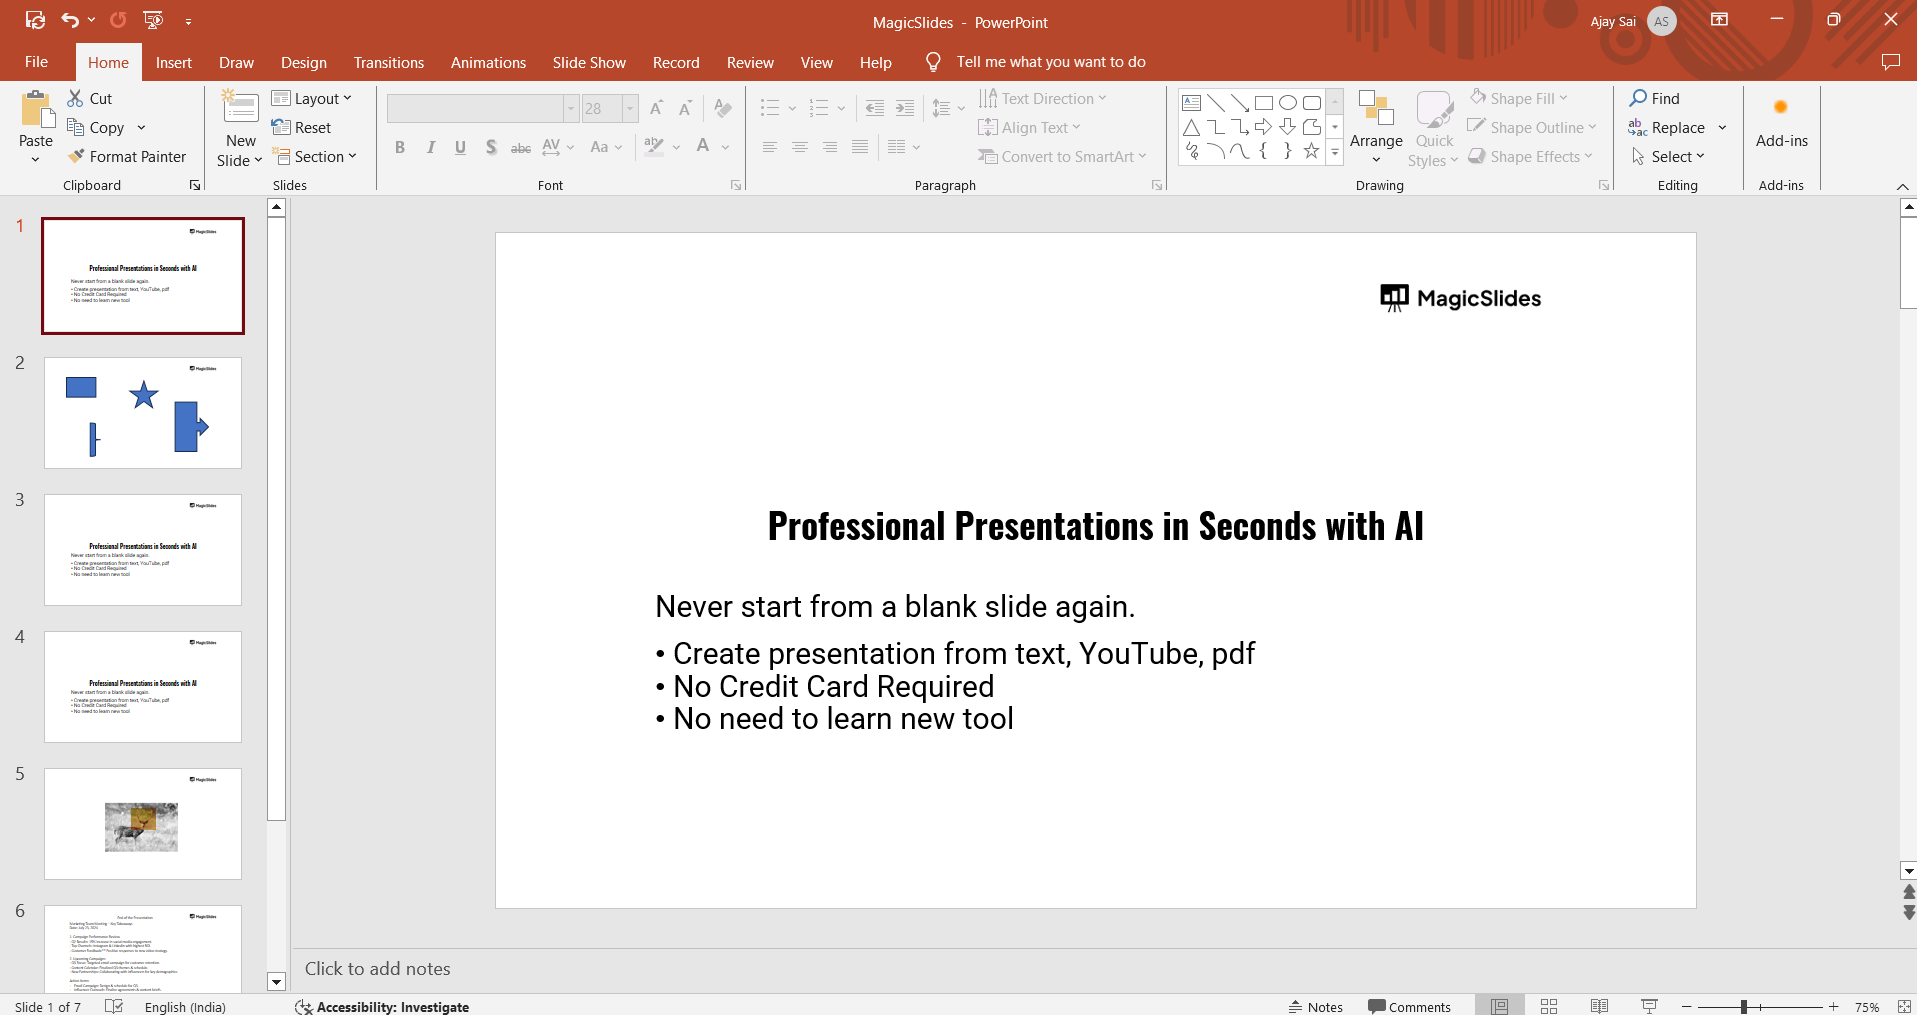
Task: Click the zoom slider handle
Action: click(x=1743, y=1007)
